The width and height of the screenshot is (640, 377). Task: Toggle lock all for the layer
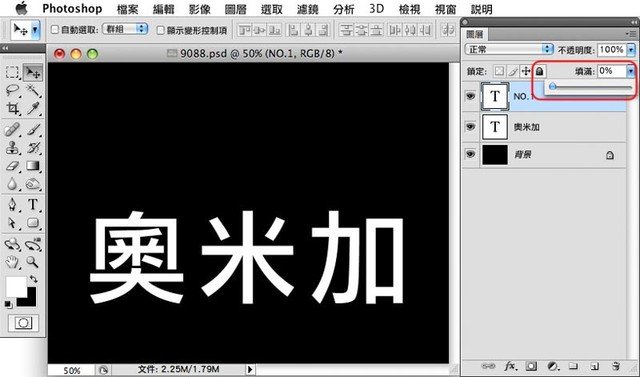(540, 71)
